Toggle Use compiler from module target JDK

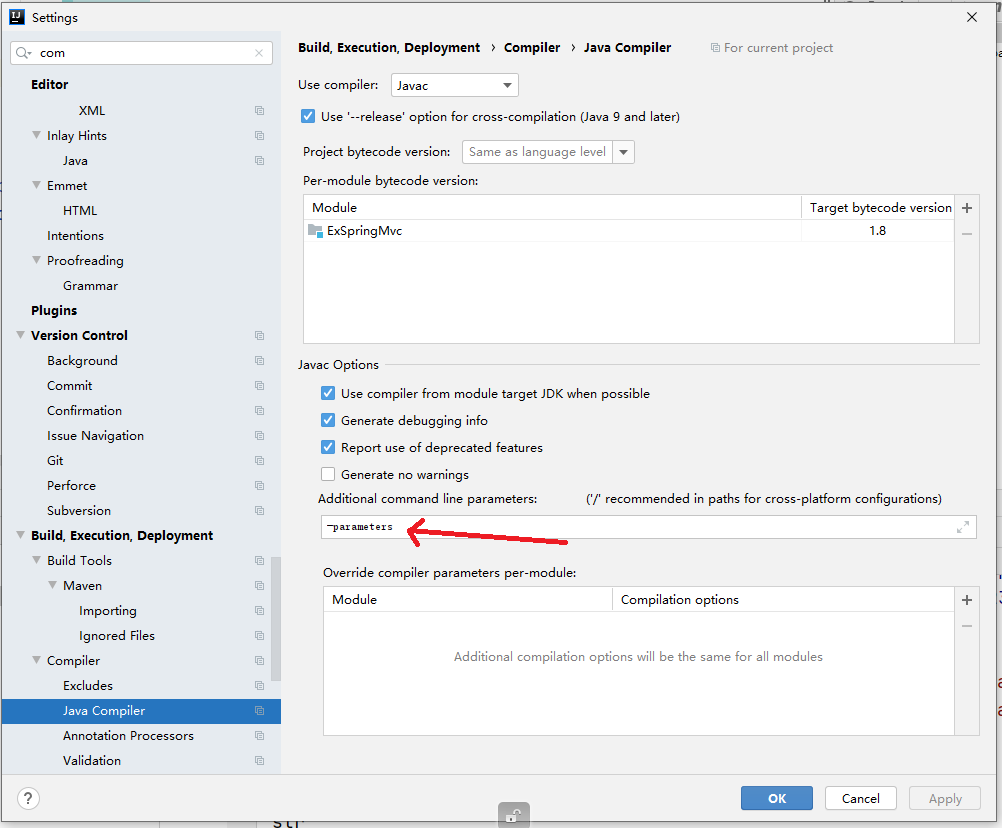(328, 393)
